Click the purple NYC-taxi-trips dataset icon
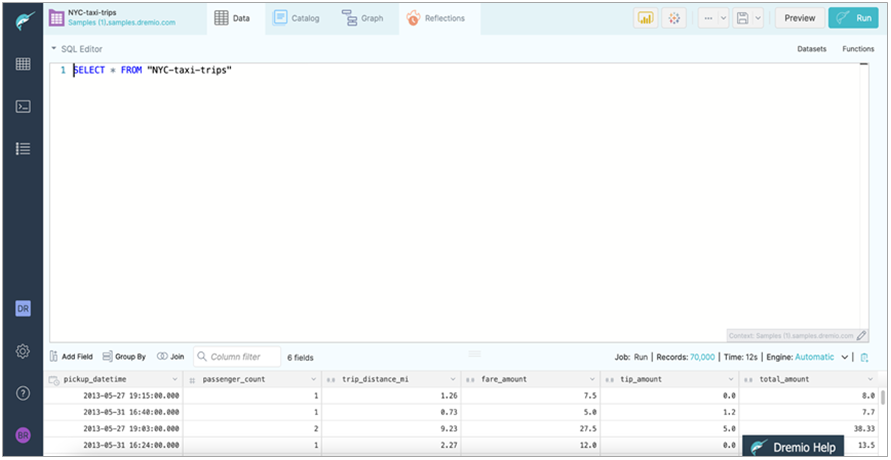This screenshot has width=891, height=460. (x=56, y=18)
